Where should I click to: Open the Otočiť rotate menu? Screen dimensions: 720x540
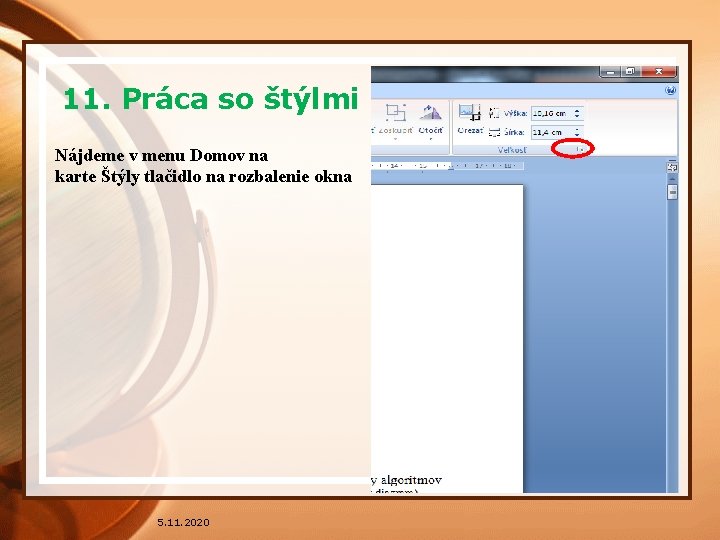click(x=430, y=122)
